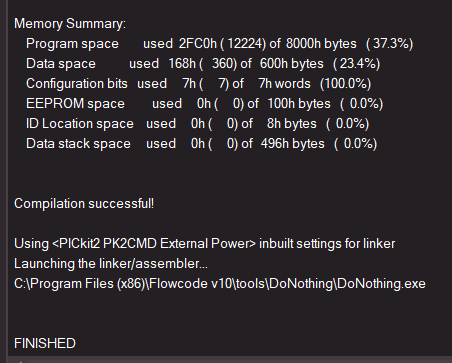The height and width of the screenshot is (363, 452).
Task: Click the PICkit2 PK2CMD External Power text
Action: pos(154,244)
